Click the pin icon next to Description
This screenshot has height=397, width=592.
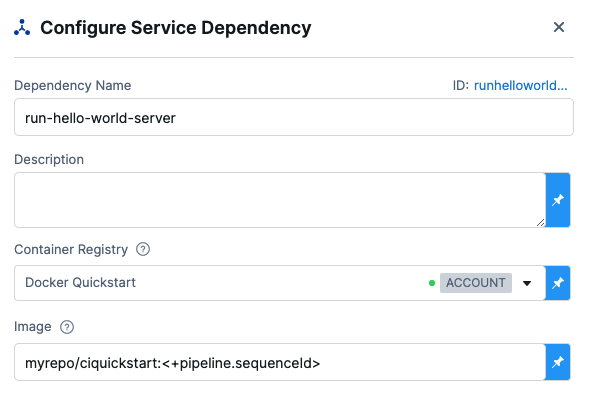point(558,200)
